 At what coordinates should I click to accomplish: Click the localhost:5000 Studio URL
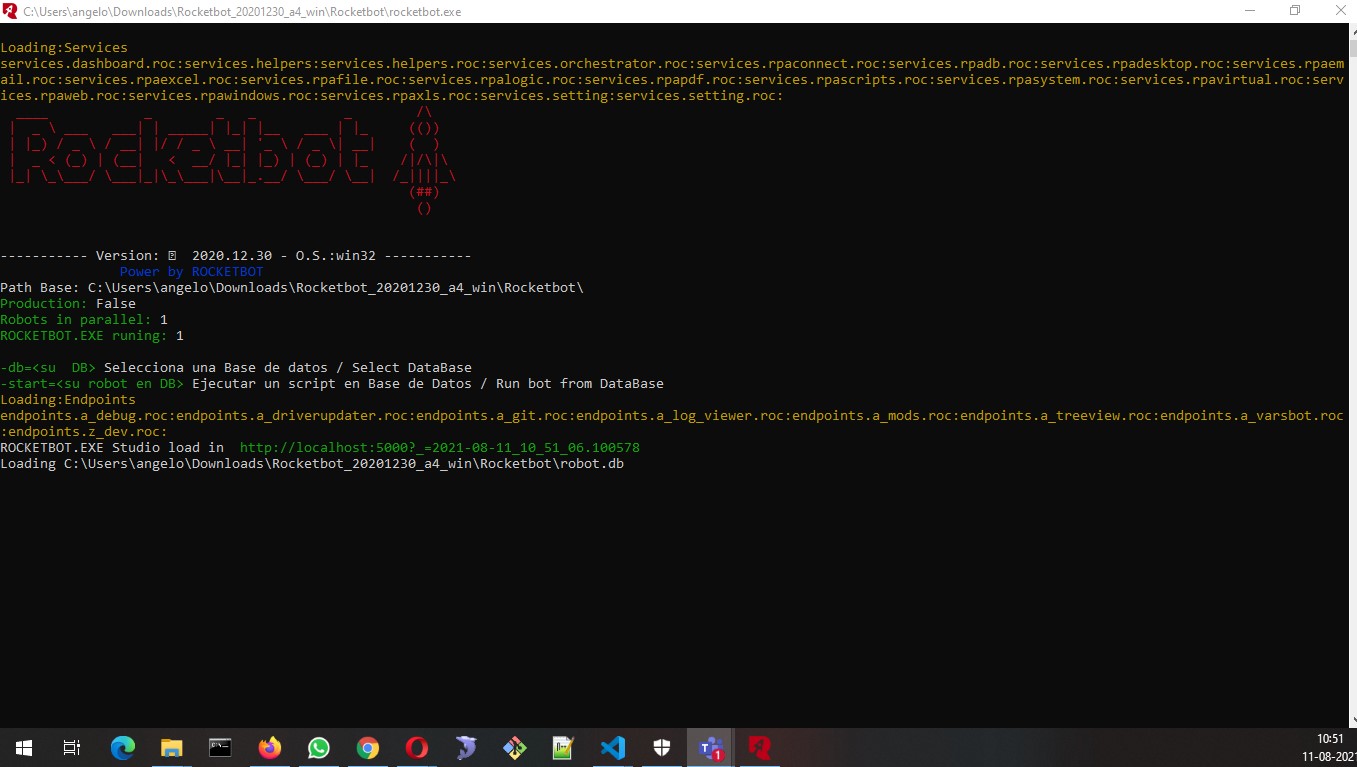(439, 448)
